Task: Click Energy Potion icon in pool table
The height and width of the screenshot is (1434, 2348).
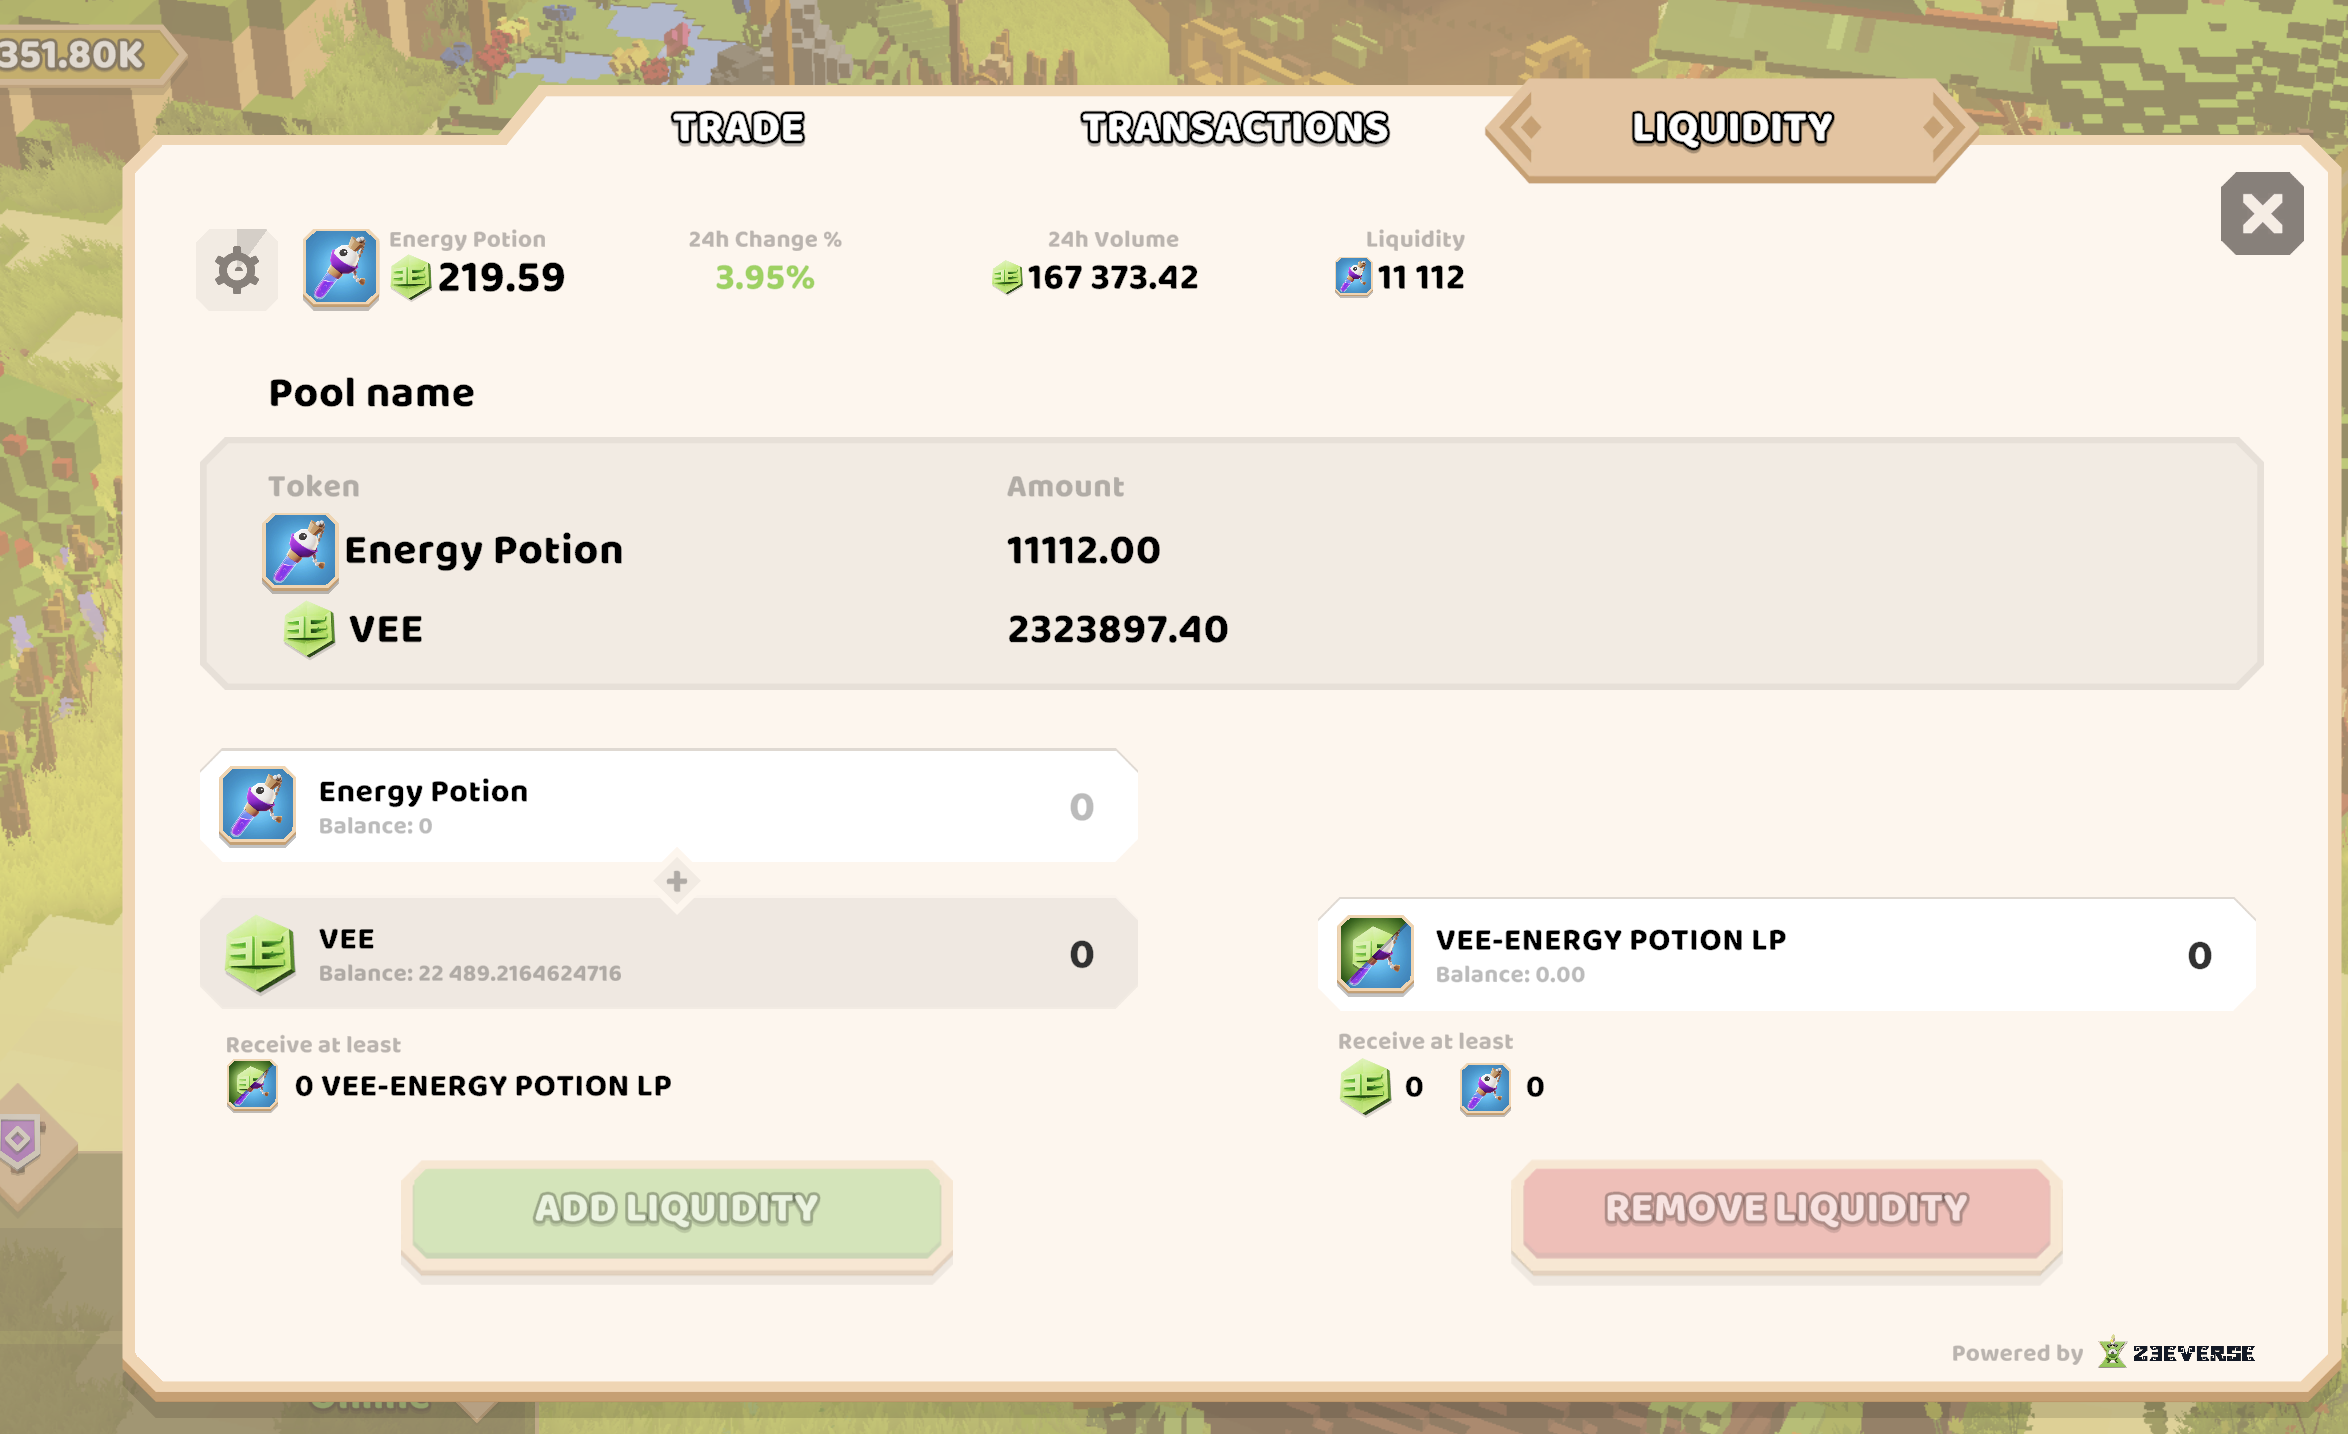Action: pos(300,551)
